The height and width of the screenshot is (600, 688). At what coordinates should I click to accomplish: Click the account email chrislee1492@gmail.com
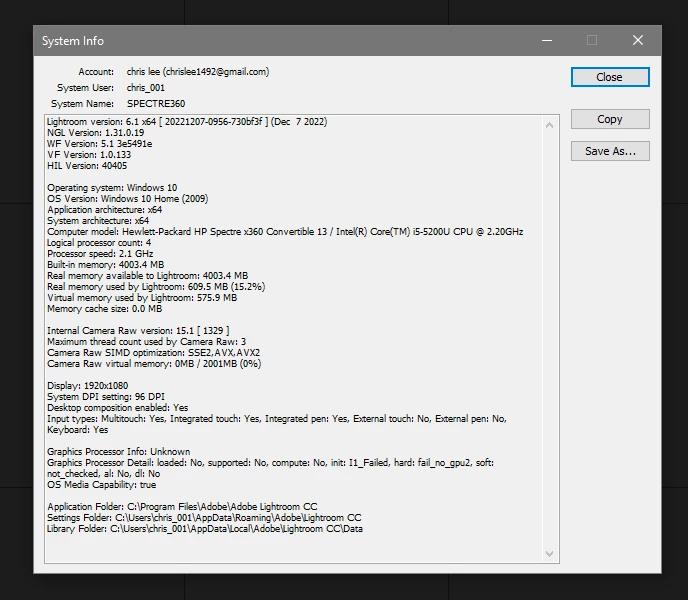click(x=217, y=72)
